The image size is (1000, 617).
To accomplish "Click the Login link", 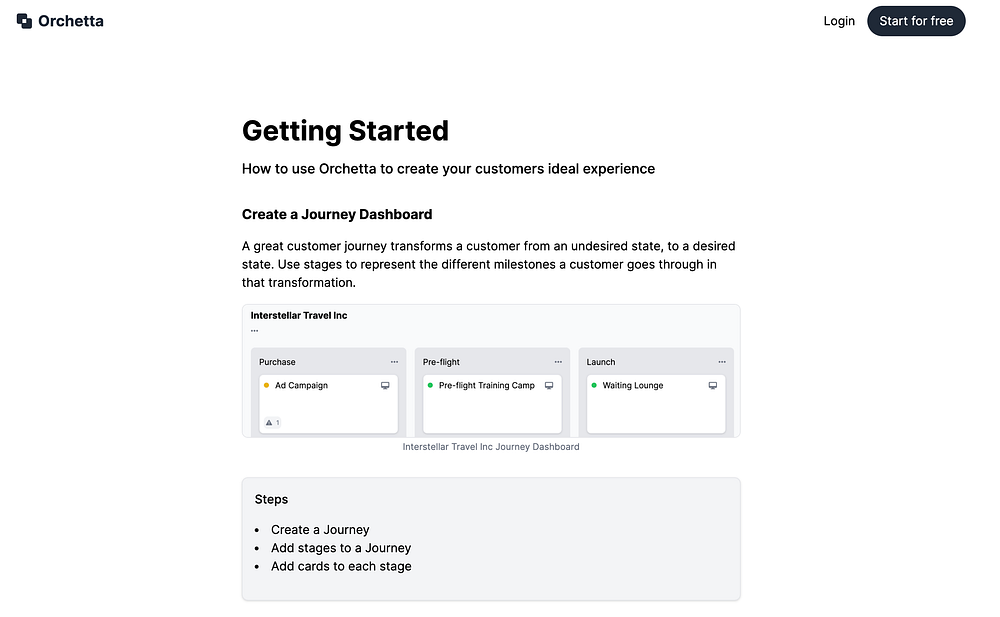I will (839, 21).
